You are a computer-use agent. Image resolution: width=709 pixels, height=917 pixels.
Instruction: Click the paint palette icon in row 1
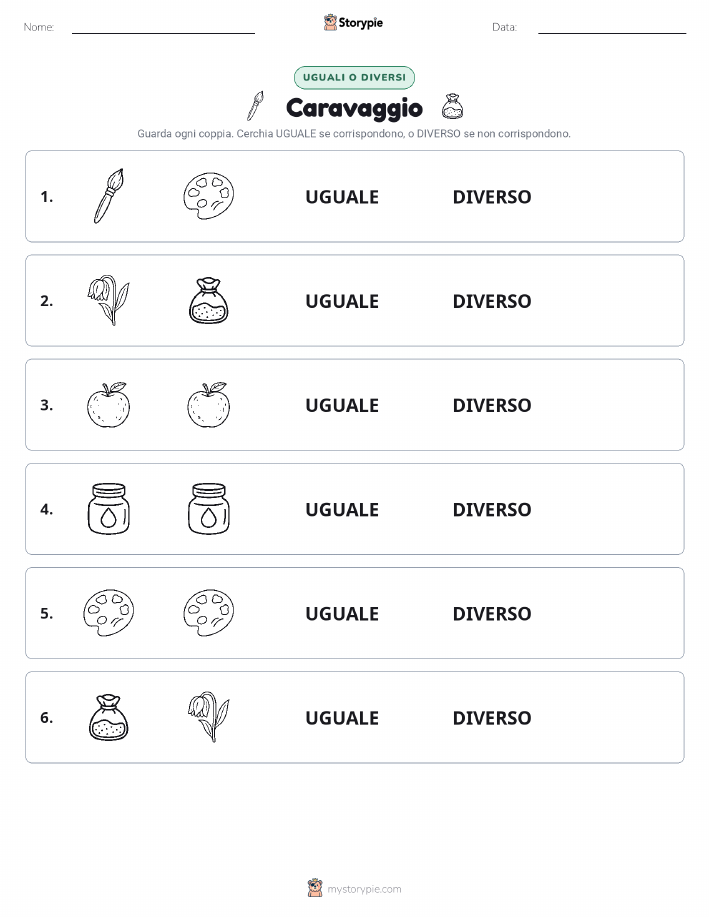click(x=208, y=196)
